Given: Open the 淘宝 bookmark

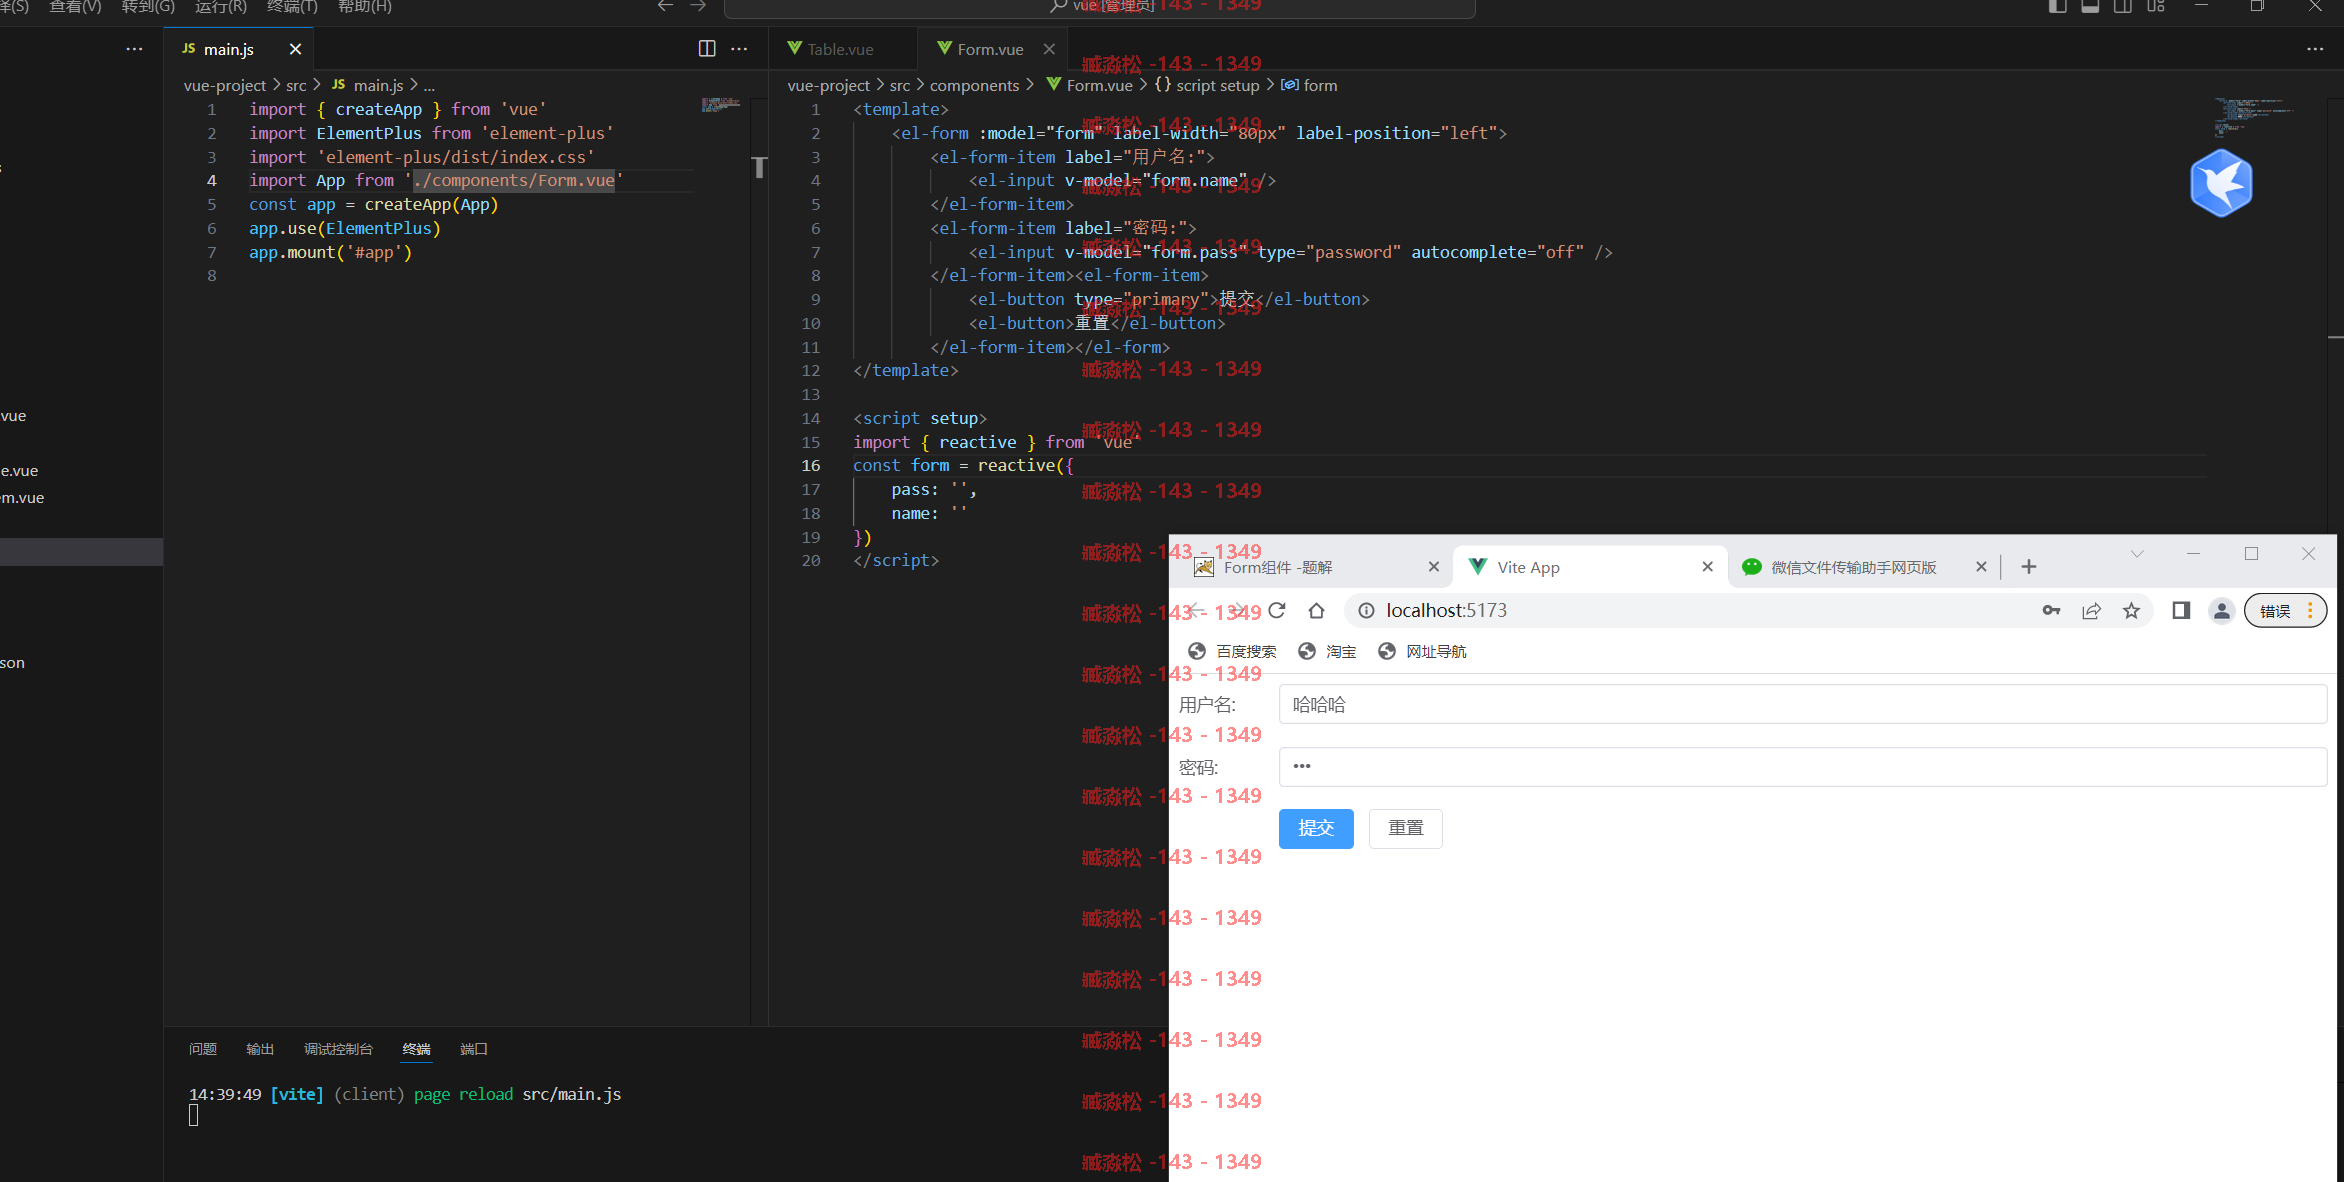Looking at the screenshot, I should [1327, 652].
